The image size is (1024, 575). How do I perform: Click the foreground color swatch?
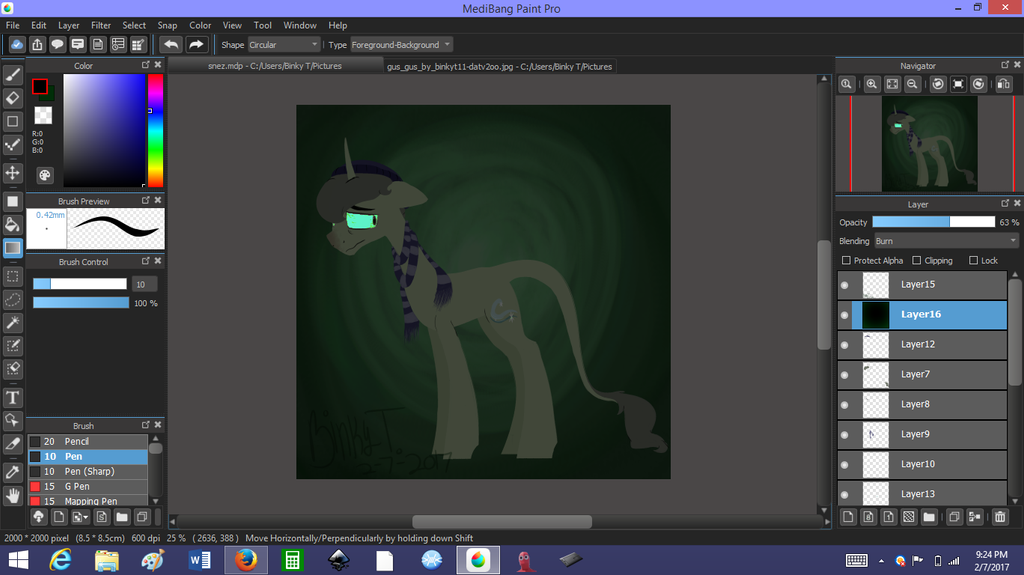click(40, 86)
